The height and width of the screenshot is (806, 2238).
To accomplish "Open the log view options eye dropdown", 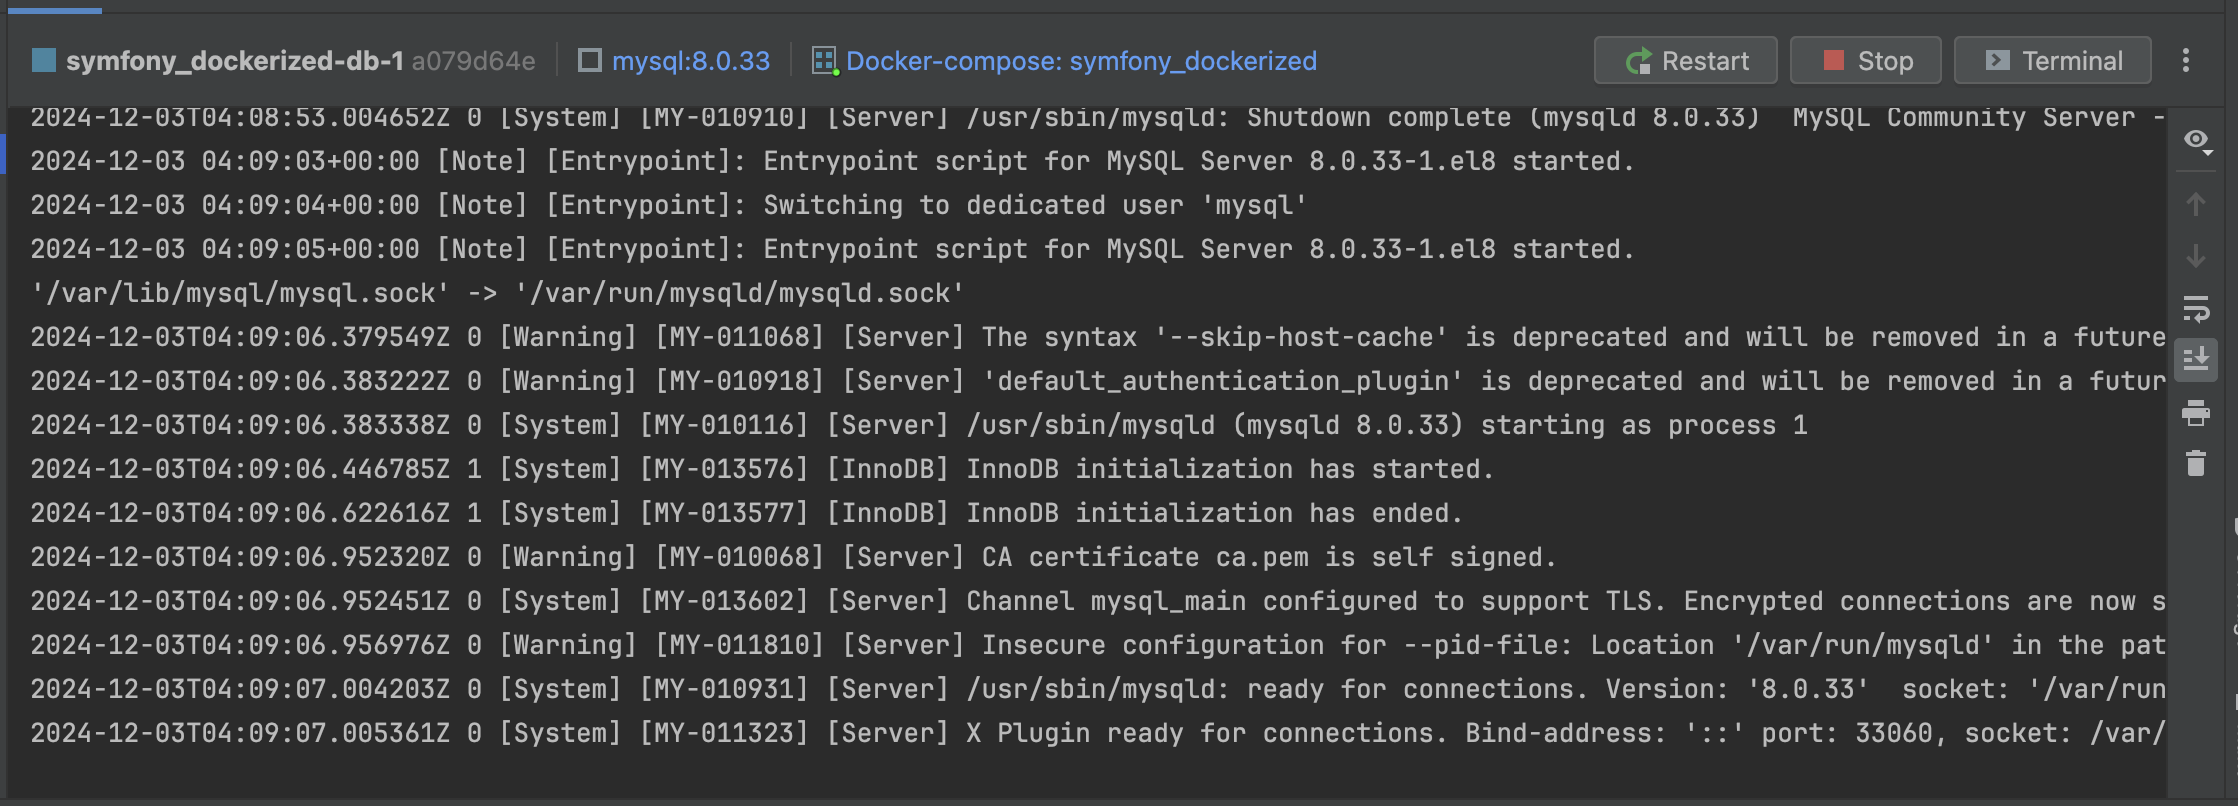I will (2197, 141).
